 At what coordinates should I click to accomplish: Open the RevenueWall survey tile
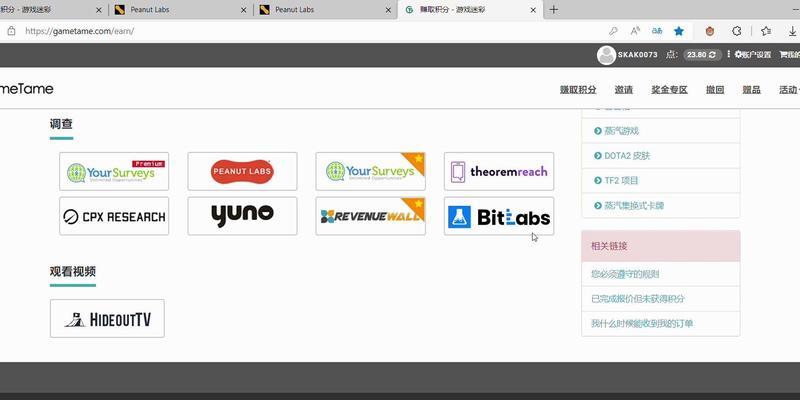click(x=370, y=216)
